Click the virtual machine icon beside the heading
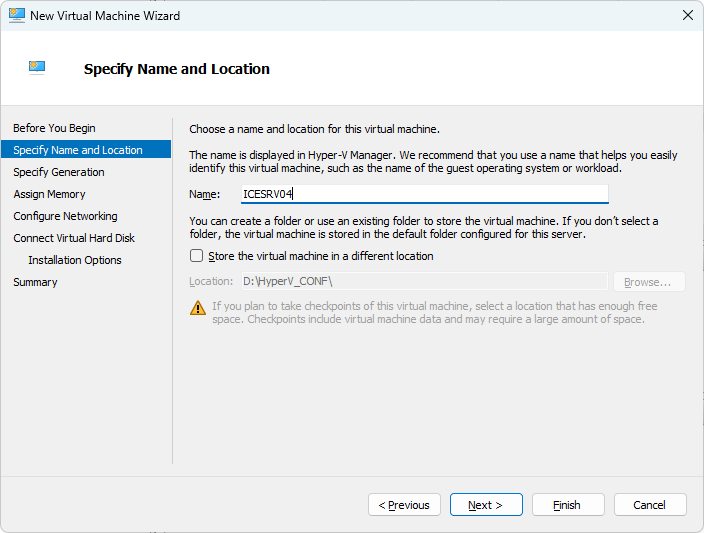Viewport: 704px width, 533px height. pos(37,68)
